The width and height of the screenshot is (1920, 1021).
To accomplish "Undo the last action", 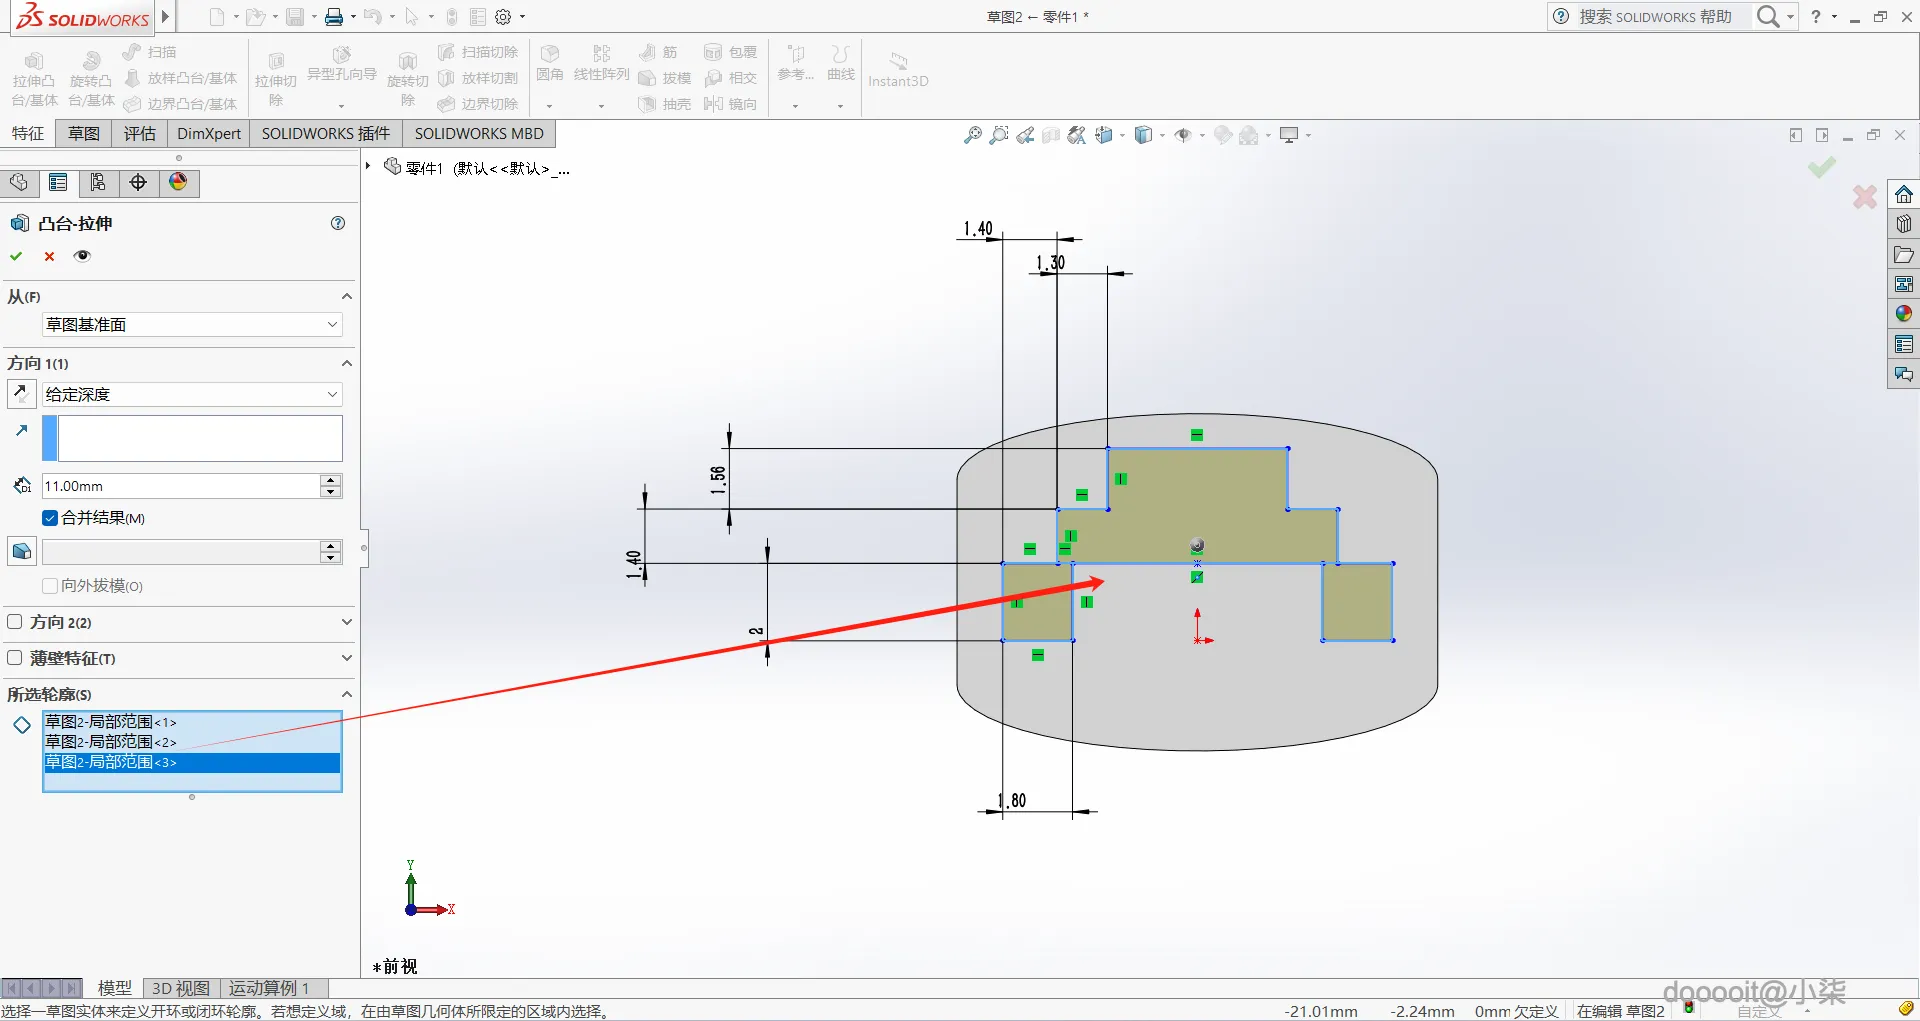I will pos(373,17).
